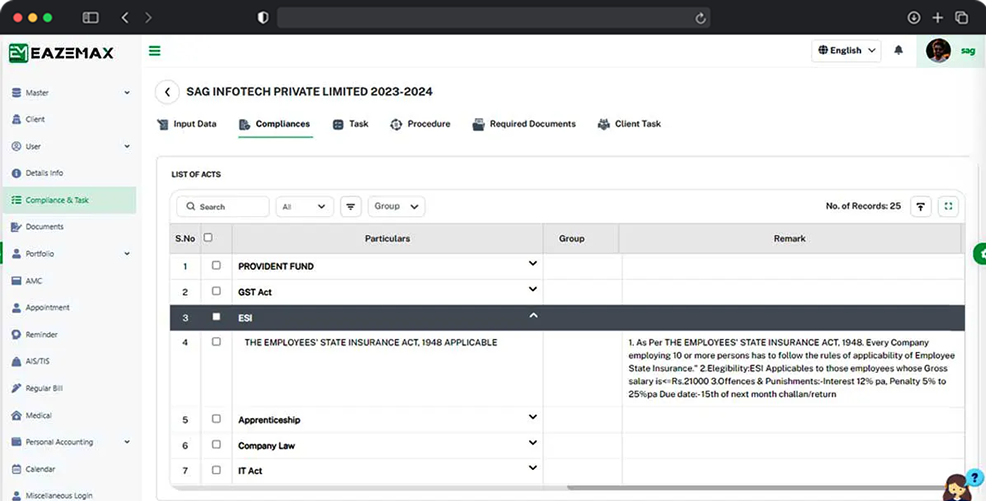Click the Particulars column header
The width and height of the screenshot is (986, 501).
click(x=387, y=239)
